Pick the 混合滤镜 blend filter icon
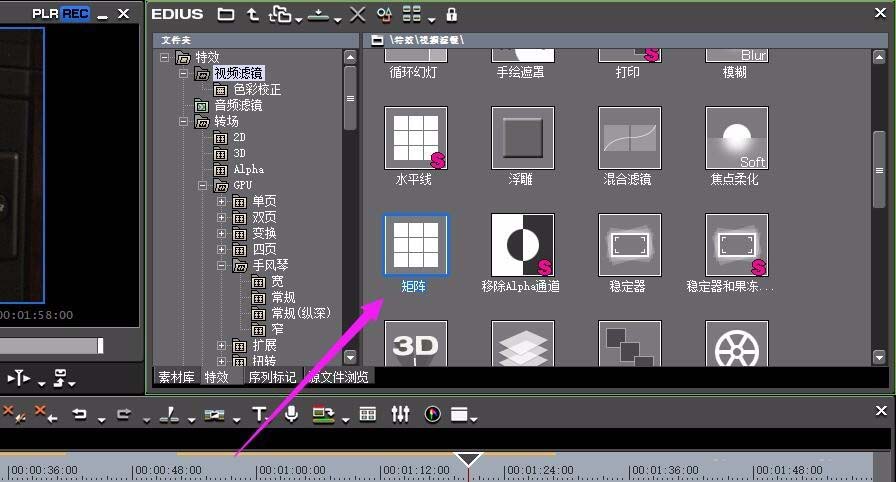 click(x=629, y=138)
